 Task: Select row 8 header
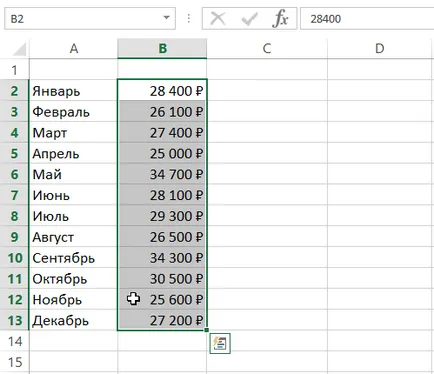click(14, 216)
